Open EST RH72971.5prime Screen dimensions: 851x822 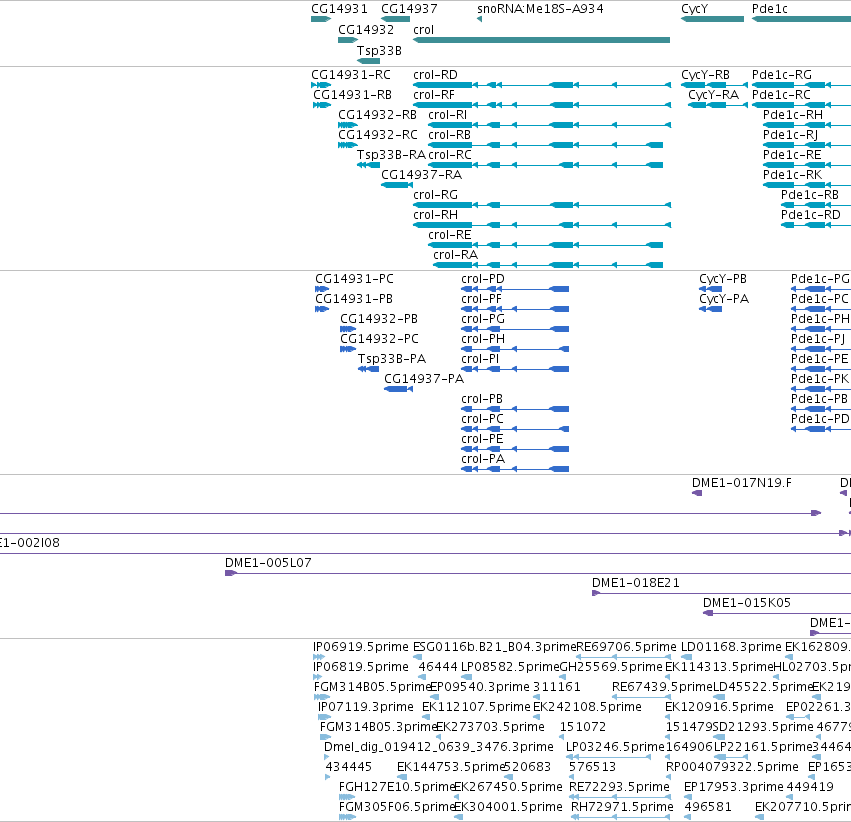[622, 807]
